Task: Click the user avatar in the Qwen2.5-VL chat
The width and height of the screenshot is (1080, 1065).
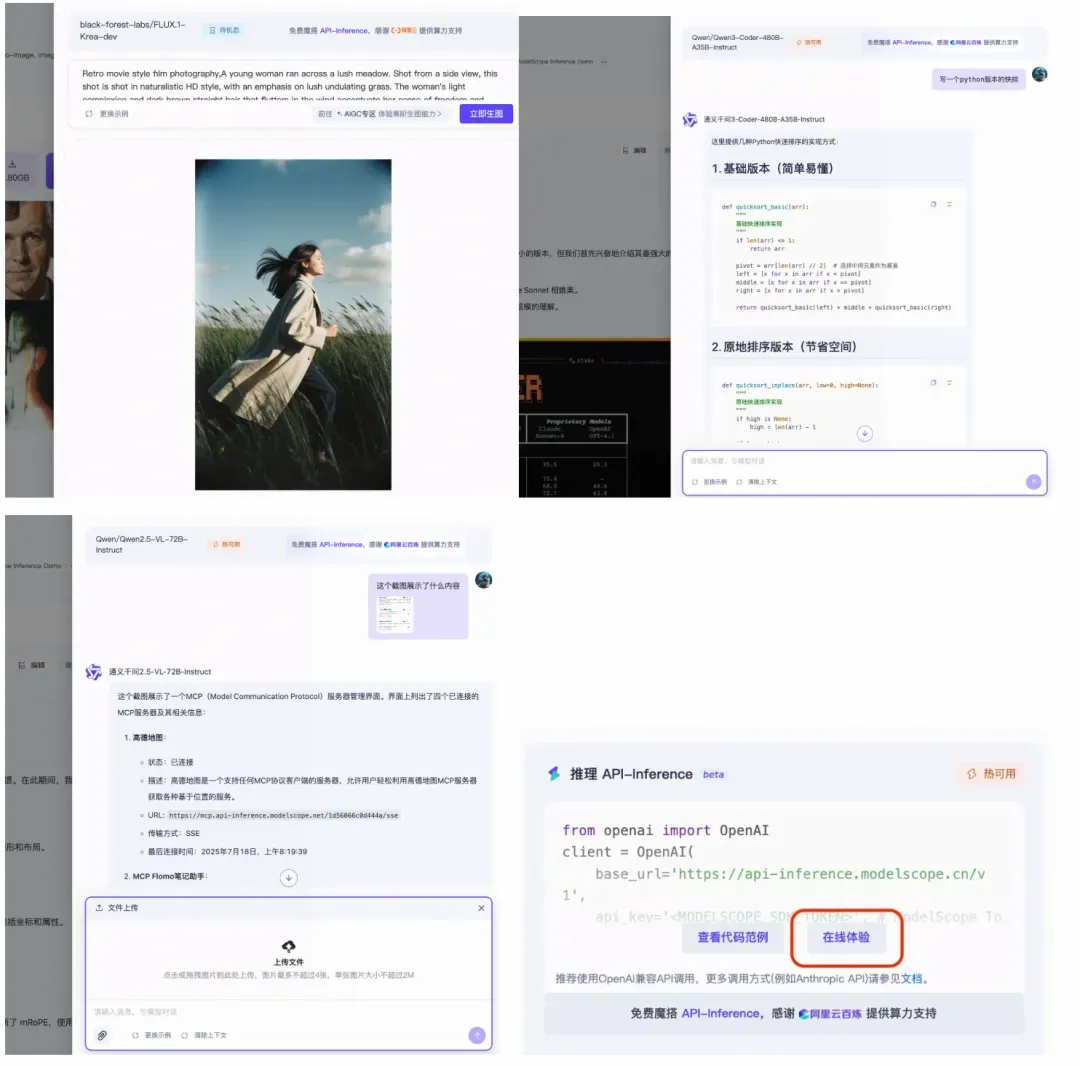Action: 484,580
